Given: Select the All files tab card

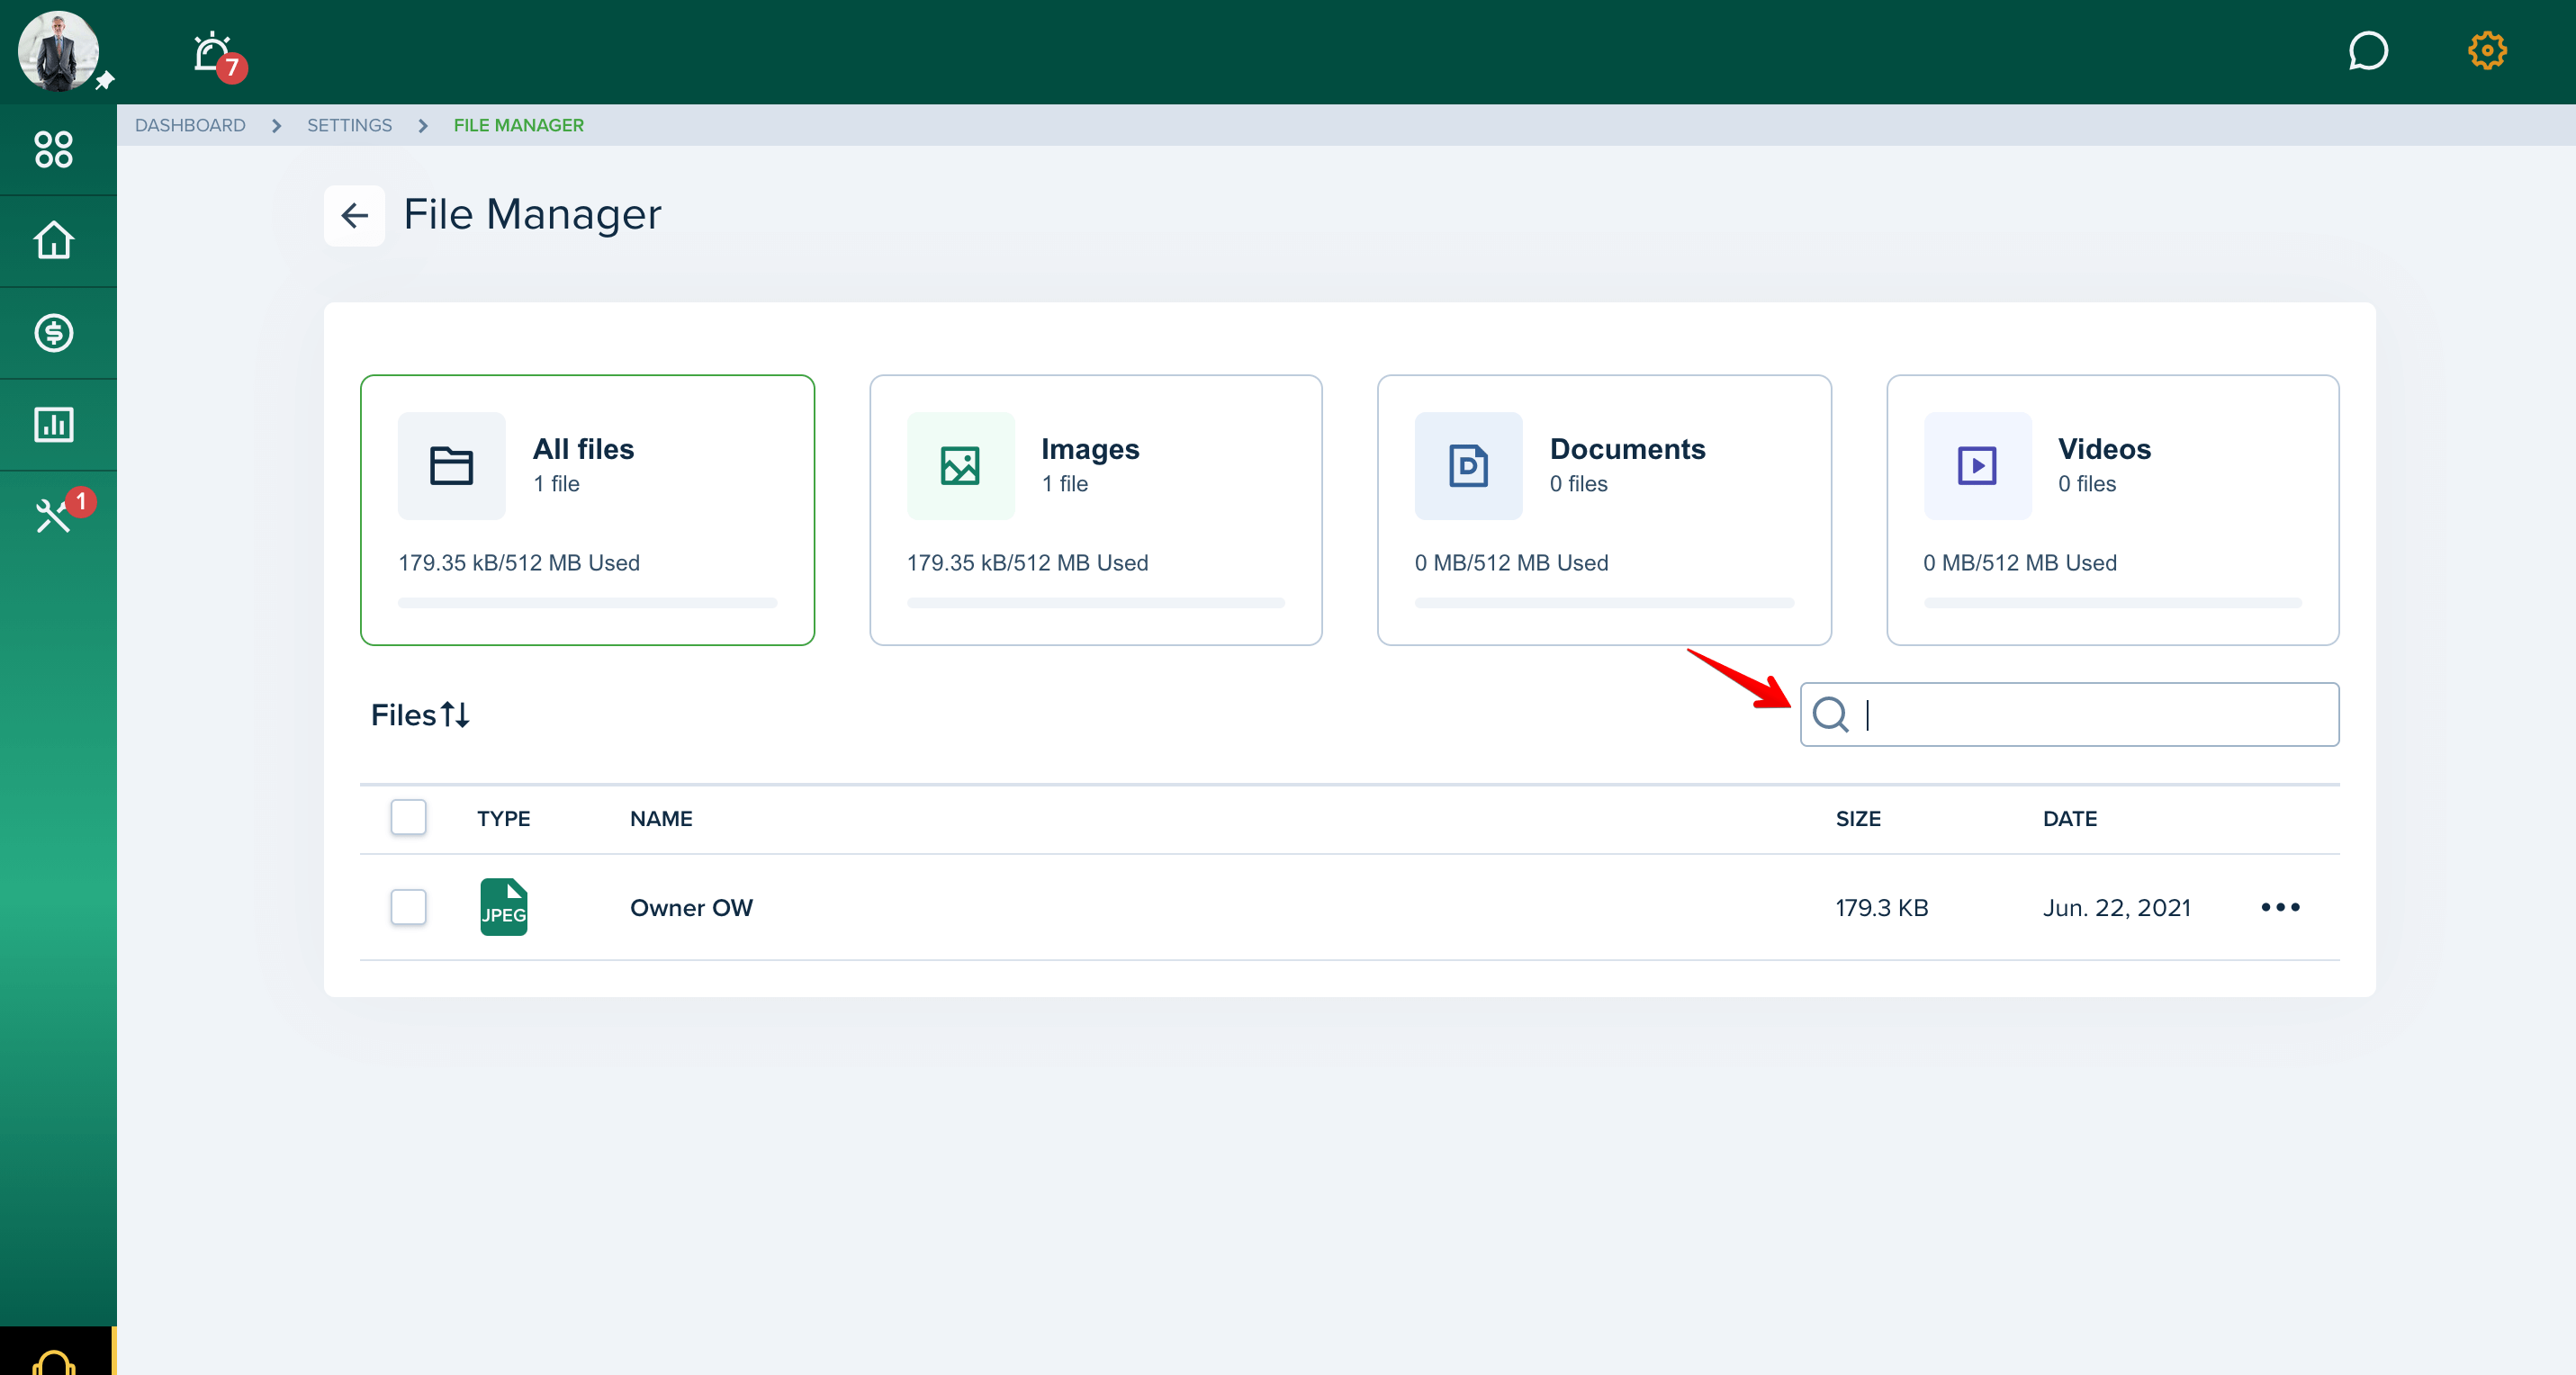Looking at the screenshot, I should pyautogui.click(x=587, y=510).
